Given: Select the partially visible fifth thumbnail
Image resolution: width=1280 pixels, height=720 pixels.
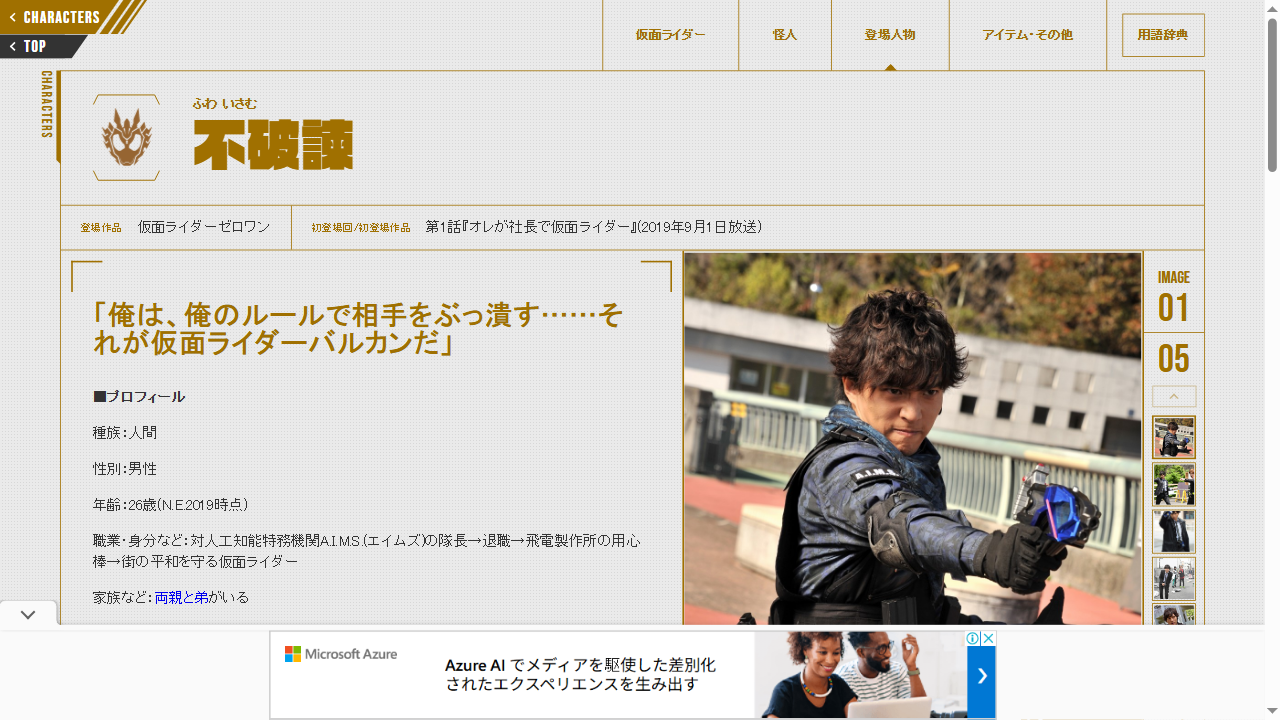Looking at the screenshot, I should (1174, 615).
